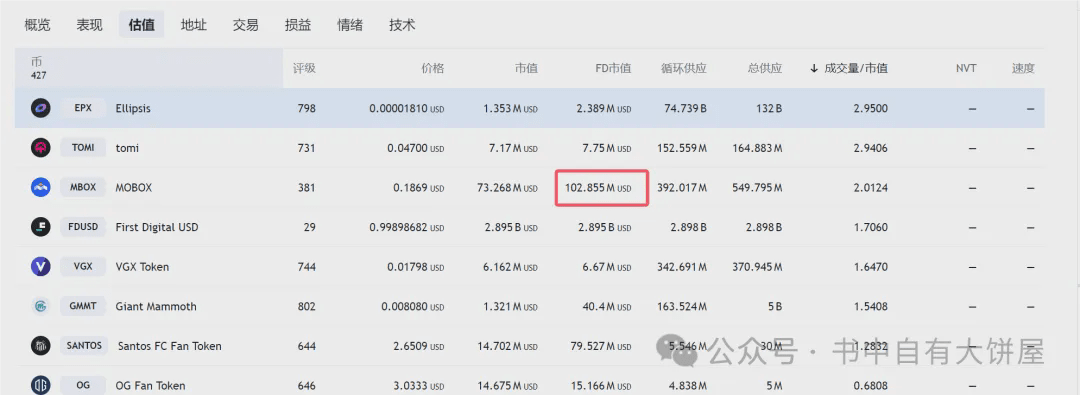Open the Giant Mammoth name
This screenshot has height=395, width=1080.
click(156, 306)
